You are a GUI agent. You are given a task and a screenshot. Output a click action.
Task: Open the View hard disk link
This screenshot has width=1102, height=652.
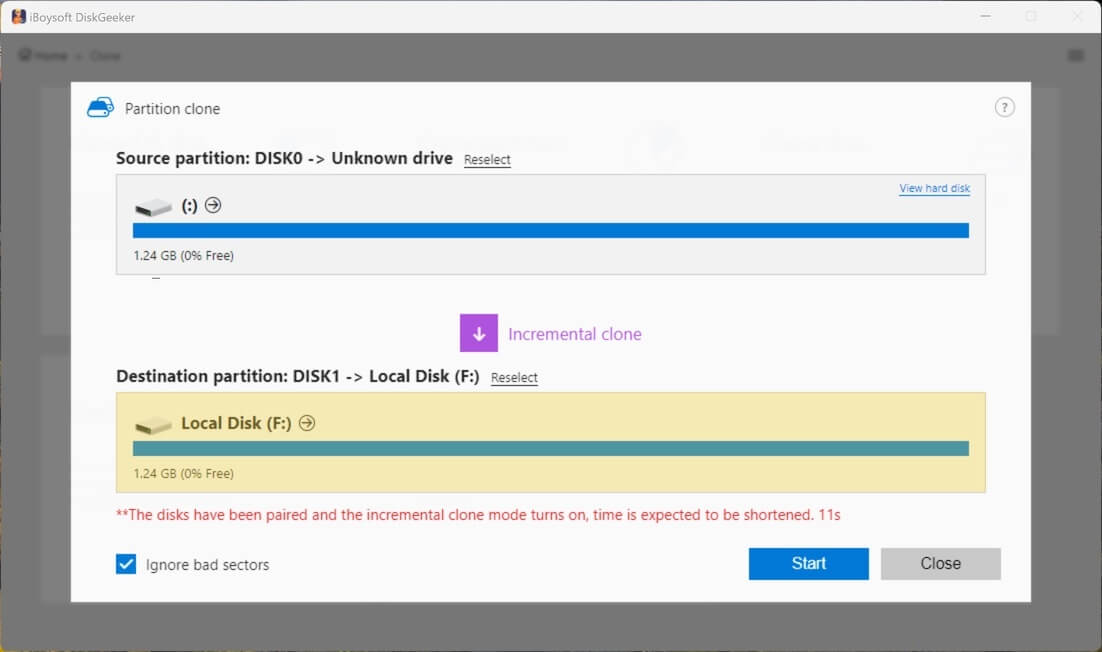[934, 188]
